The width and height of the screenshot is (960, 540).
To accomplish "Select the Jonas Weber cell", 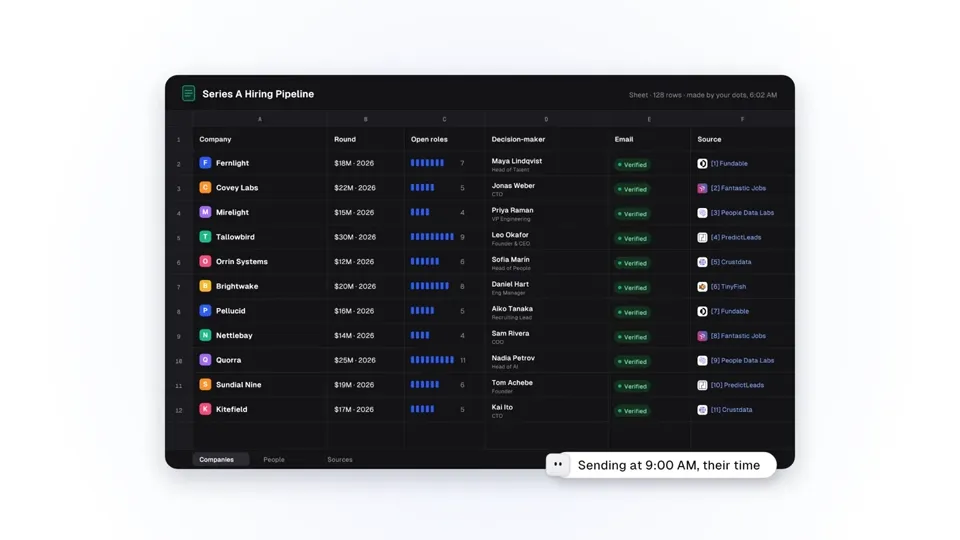I will tap(547, 189).
